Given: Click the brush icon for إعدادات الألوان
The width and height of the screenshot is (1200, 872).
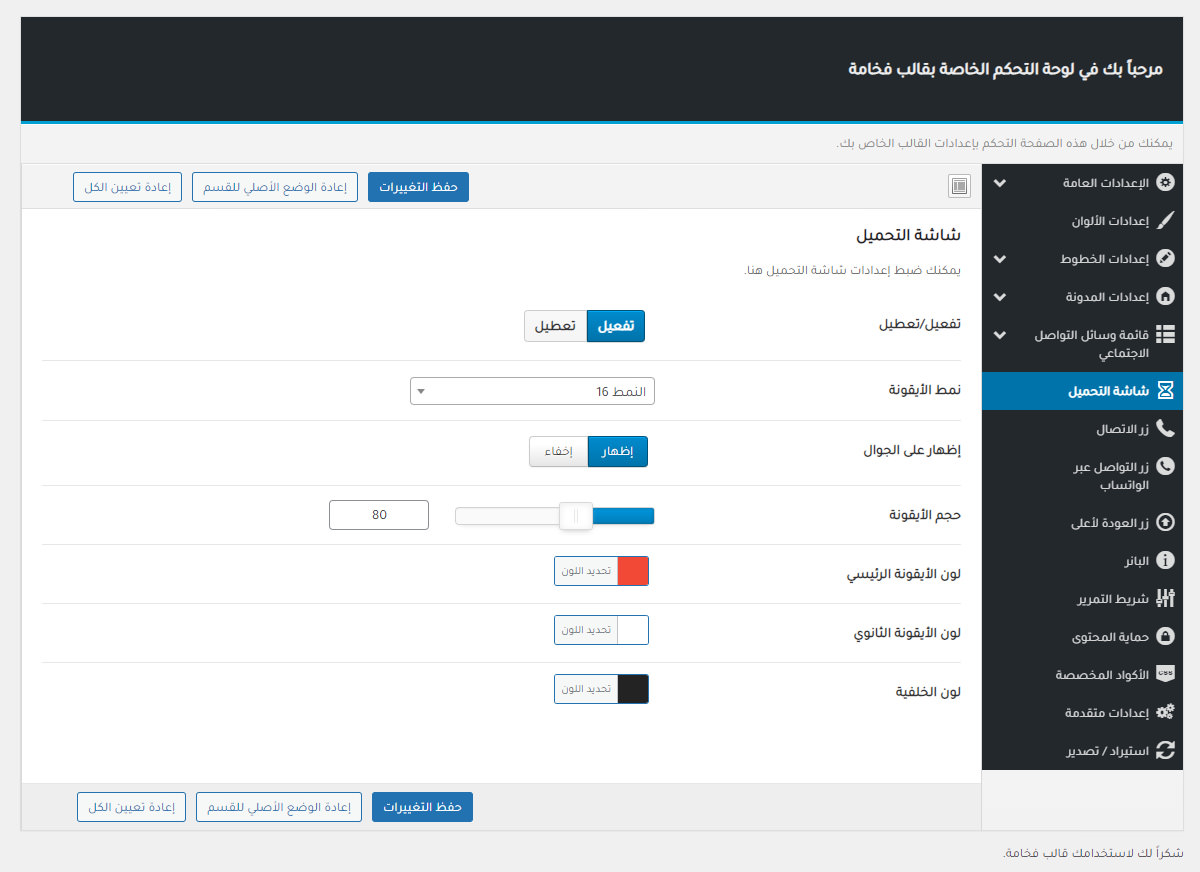Looking at the screenshot, I should pos(1165,221).
